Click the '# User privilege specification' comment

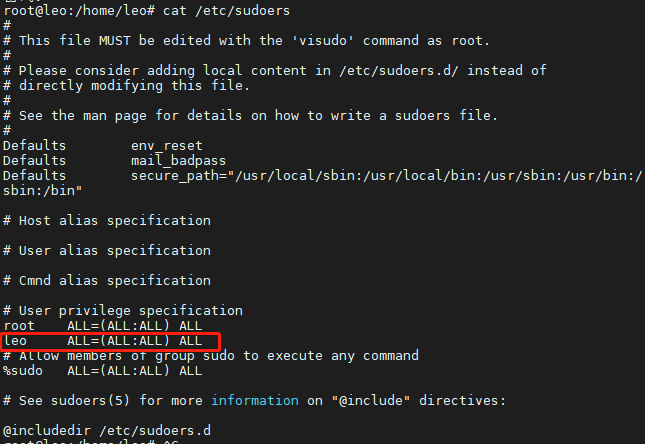pos(122,310)
